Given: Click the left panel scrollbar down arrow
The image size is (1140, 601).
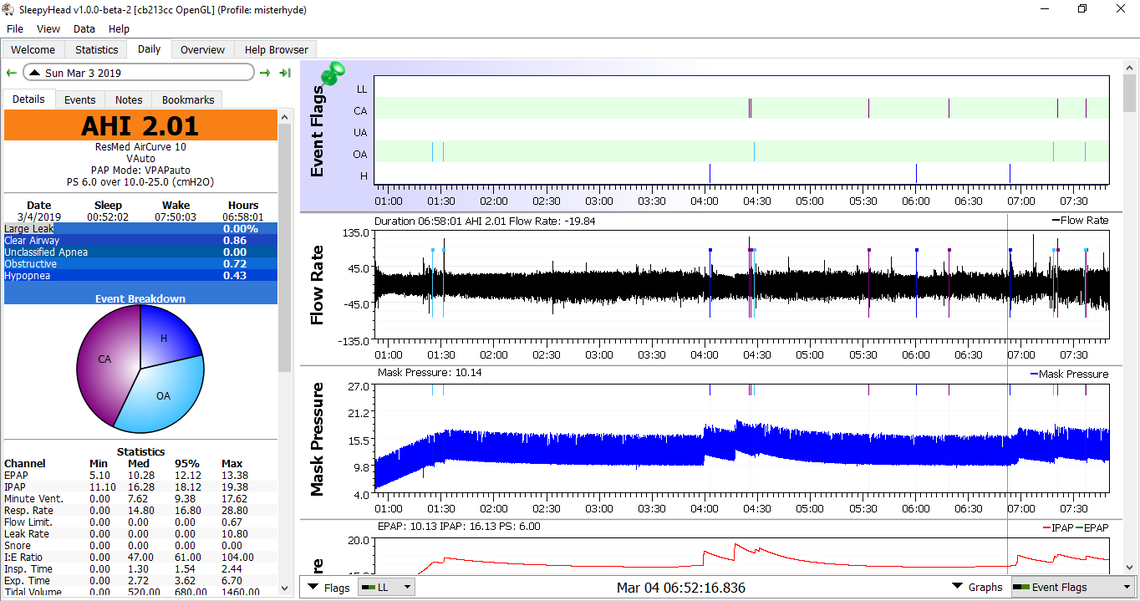Looking at the screenshot, I should click(284, 588).
